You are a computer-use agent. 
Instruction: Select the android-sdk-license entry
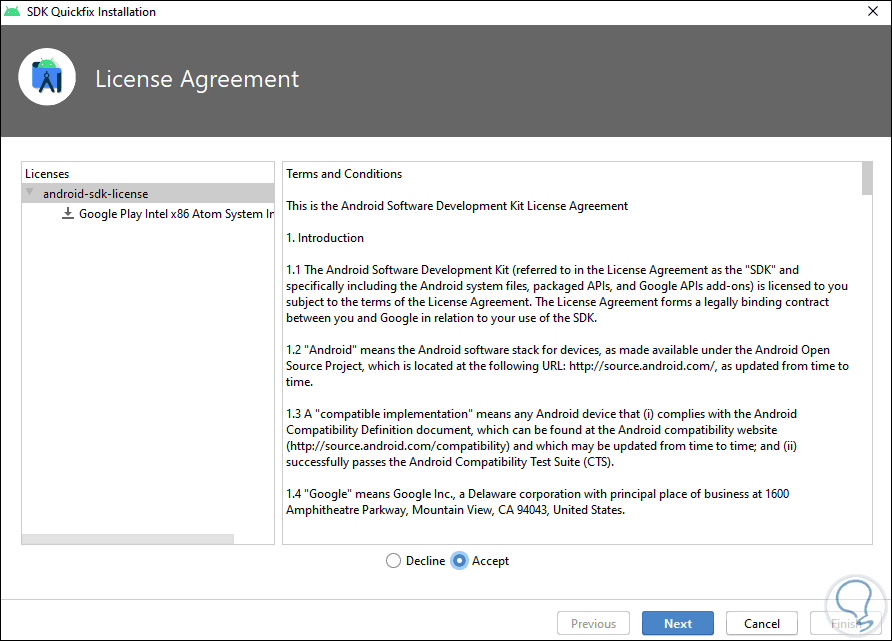(x=95, y=193)
